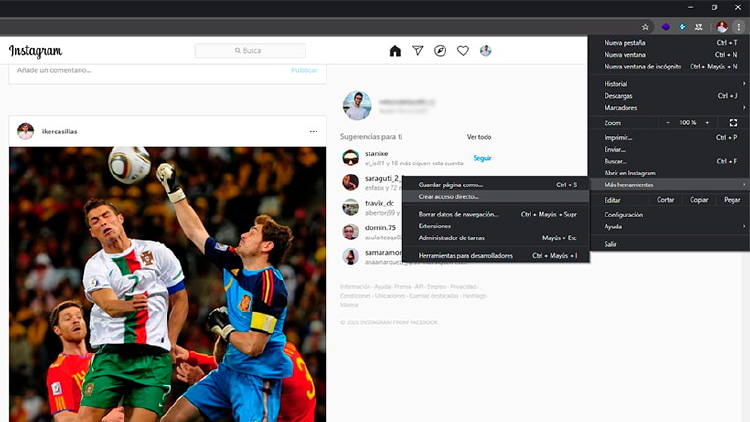
Task: Open stanixe suggested profile picture
Action: (x=351, y=157)
